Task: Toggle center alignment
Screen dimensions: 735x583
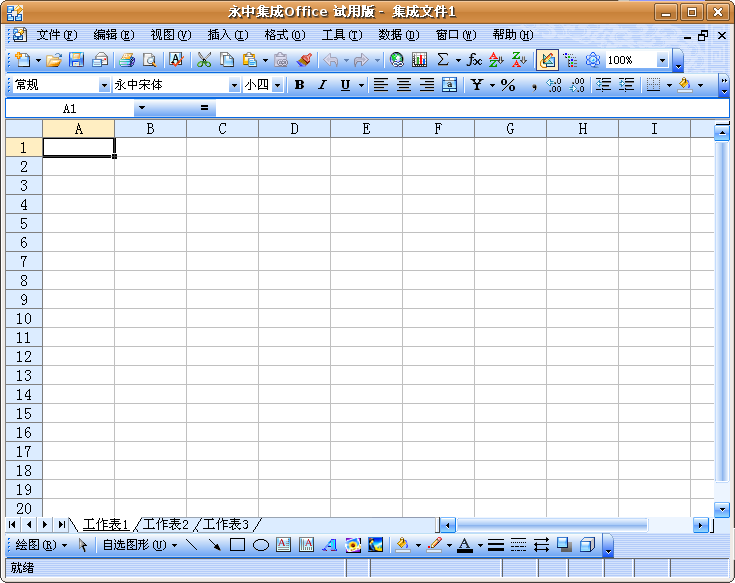Action: click(x=404, y=85)
